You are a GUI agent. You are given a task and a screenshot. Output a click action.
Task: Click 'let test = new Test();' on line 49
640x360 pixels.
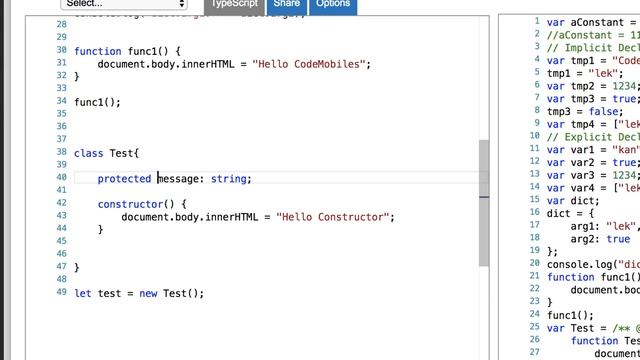(x=139, y=293)
